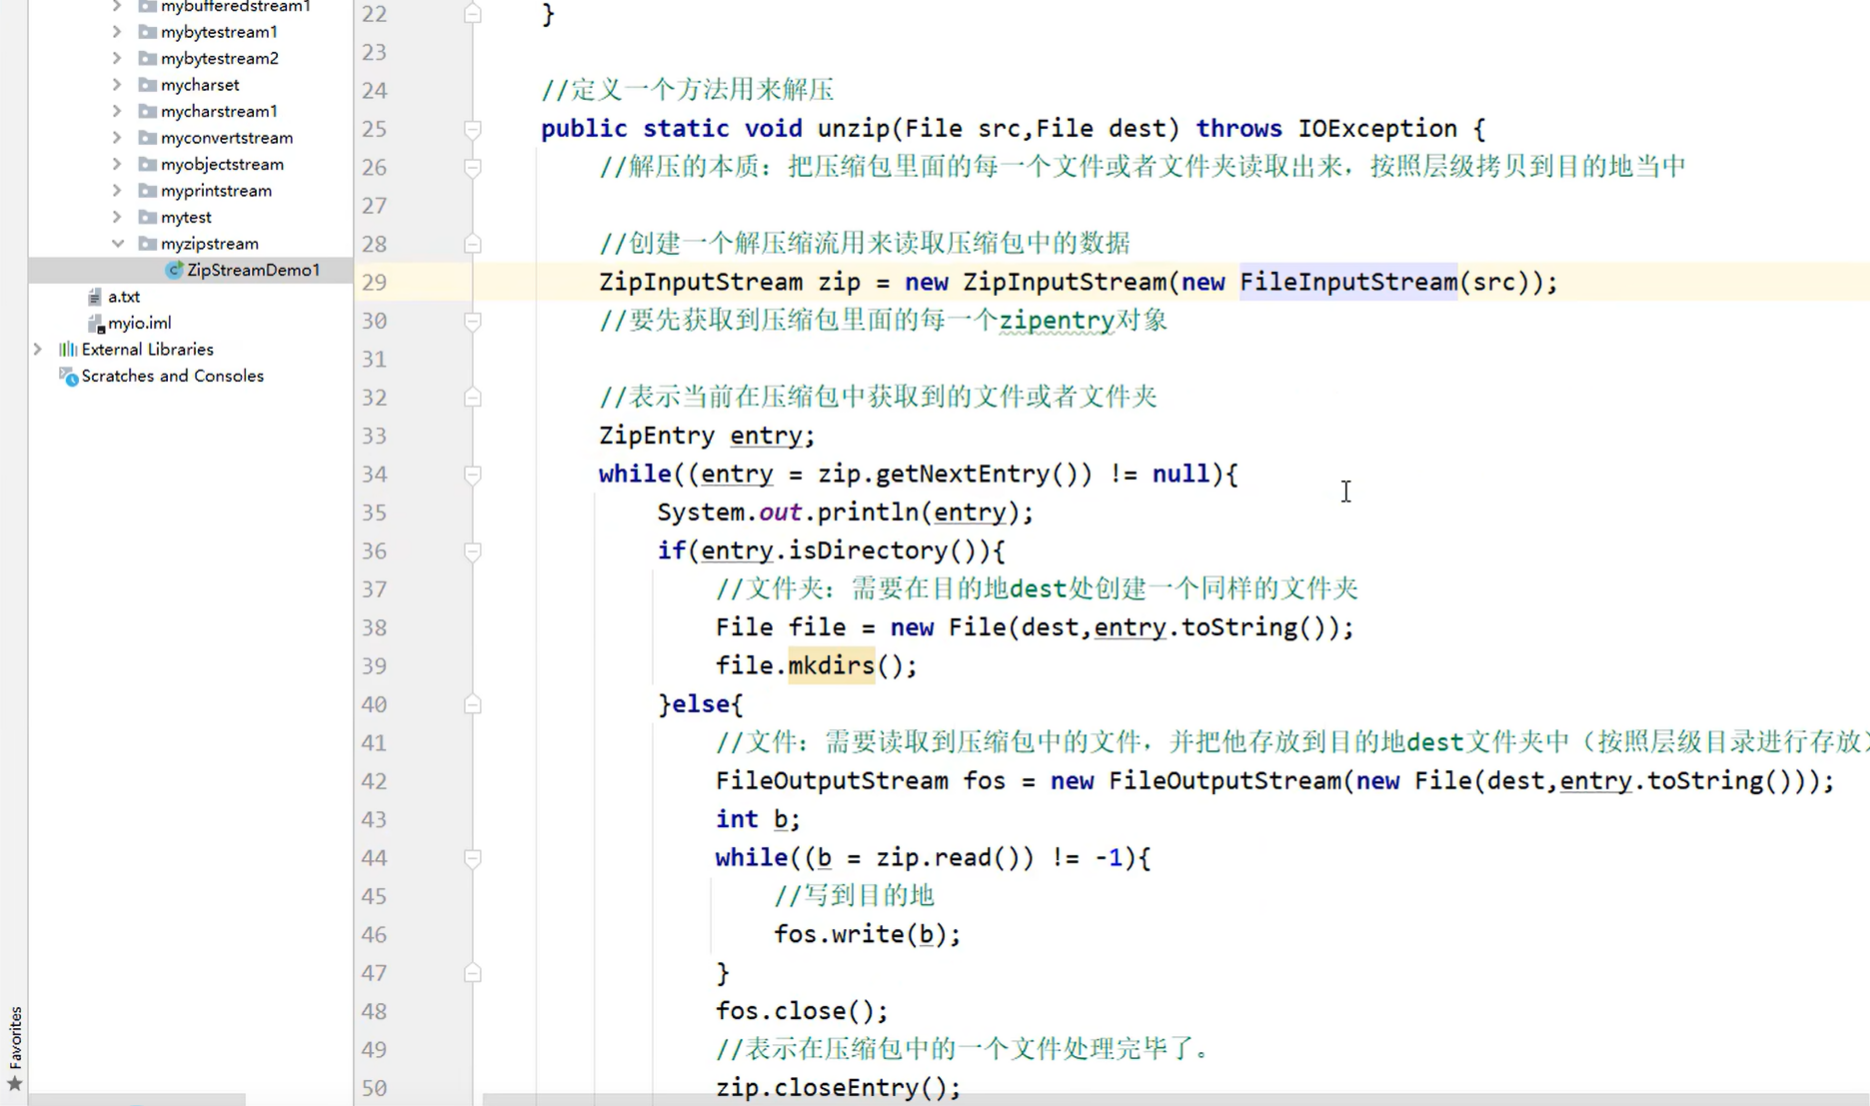This screenshot has width=1870, height=1106.
Task: Collapse the myzipstream folder chevron
Action: (117, 243)
